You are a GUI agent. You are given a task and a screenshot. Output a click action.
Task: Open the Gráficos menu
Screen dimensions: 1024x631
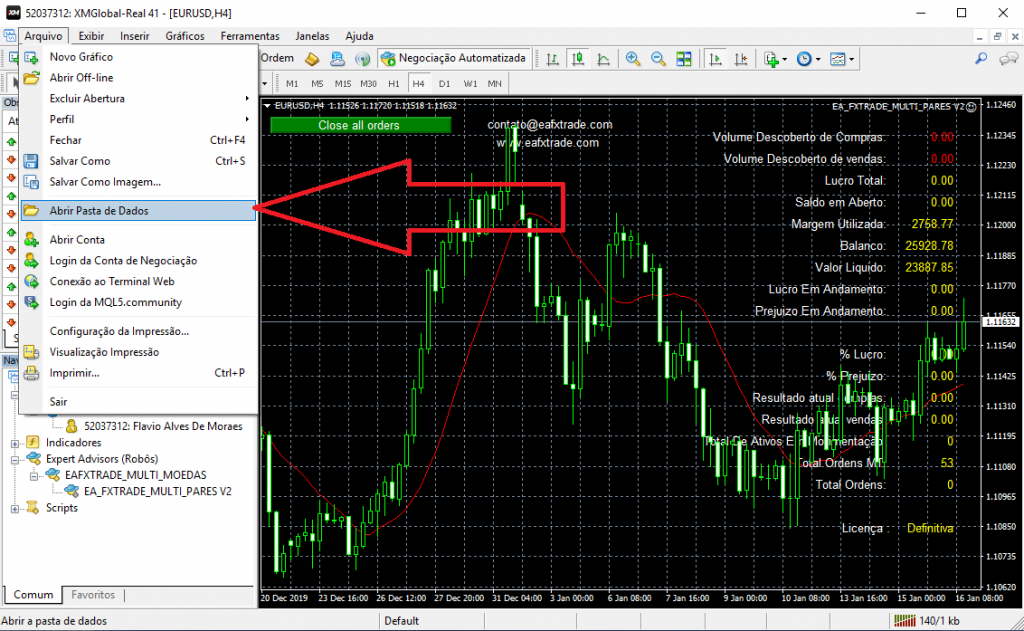pyautogui.click(x=185, y=36)
